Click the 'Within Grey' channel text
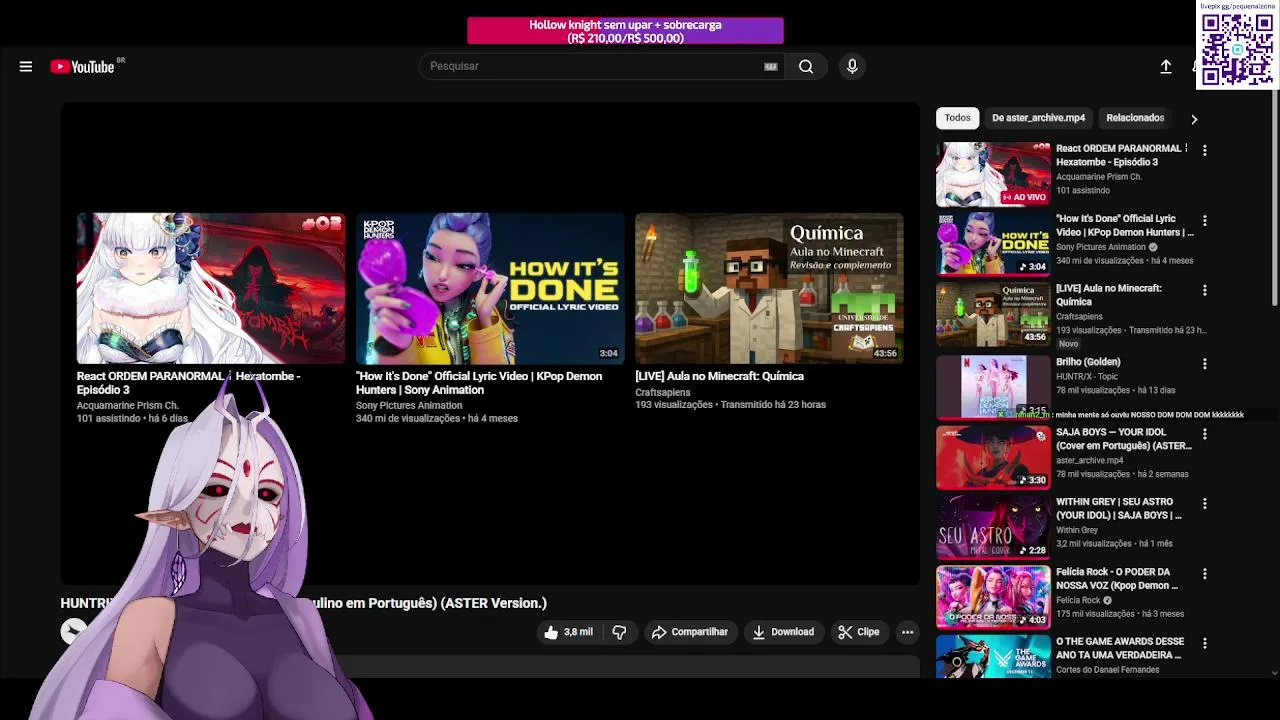Viewport: 1280px width, 720px height. tap(1077, 531)
